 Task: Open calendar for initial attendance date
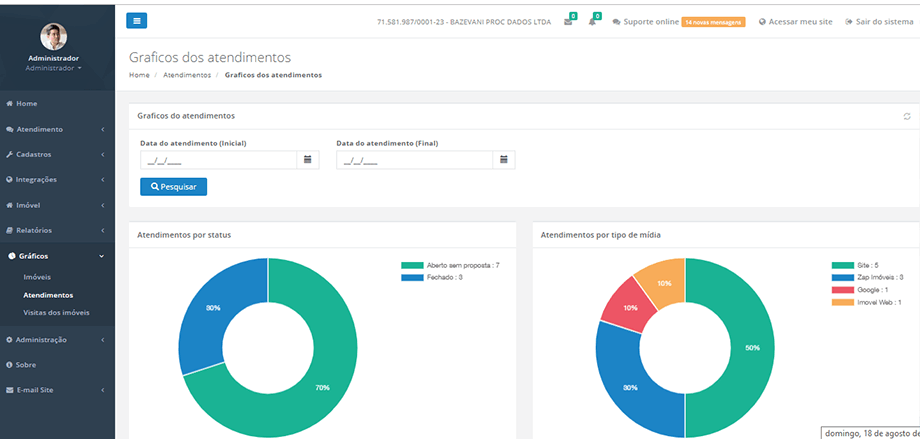(x=307, y=160)
